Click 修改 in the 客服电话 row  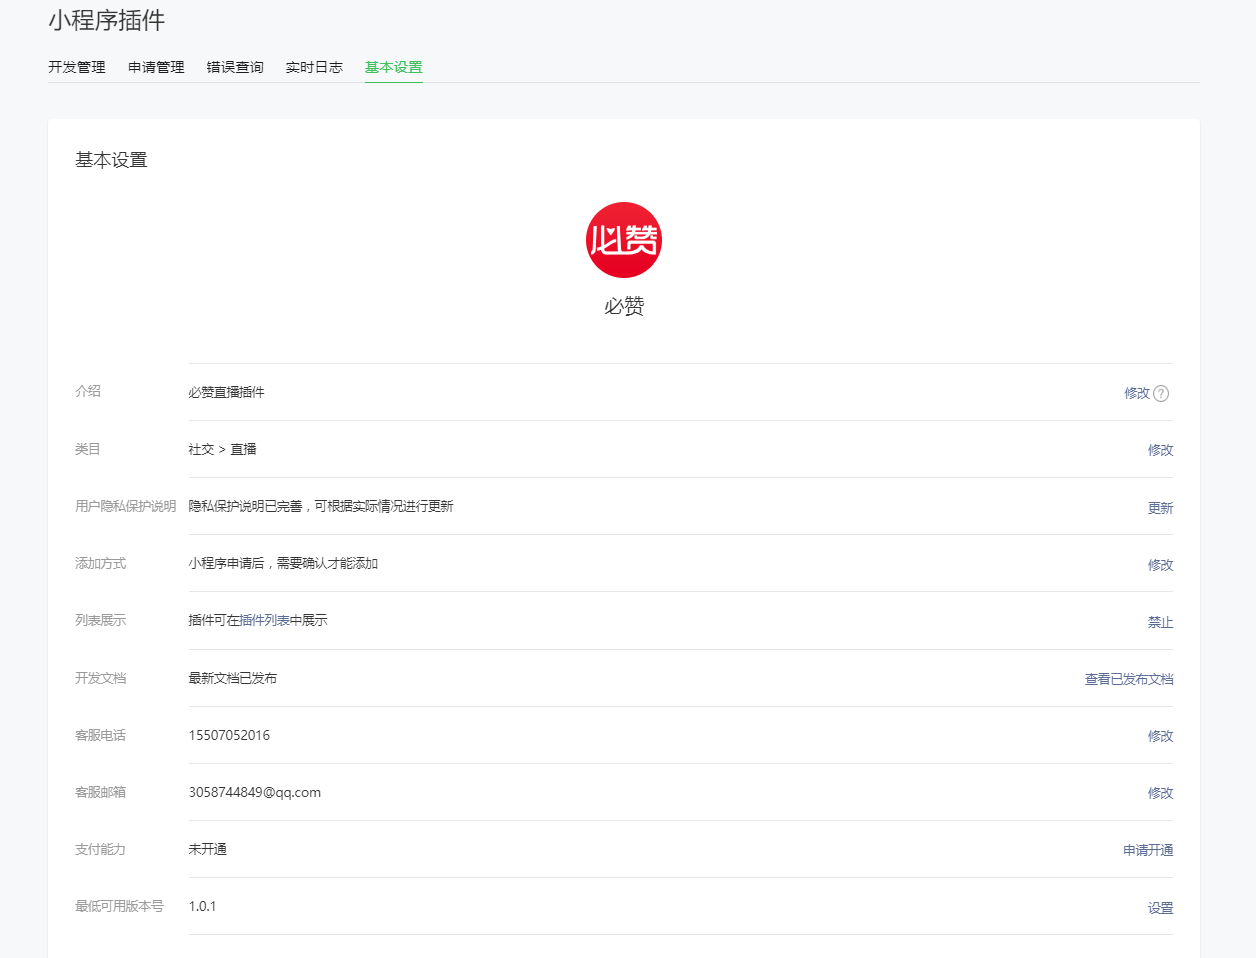(x=1160, y=736)
